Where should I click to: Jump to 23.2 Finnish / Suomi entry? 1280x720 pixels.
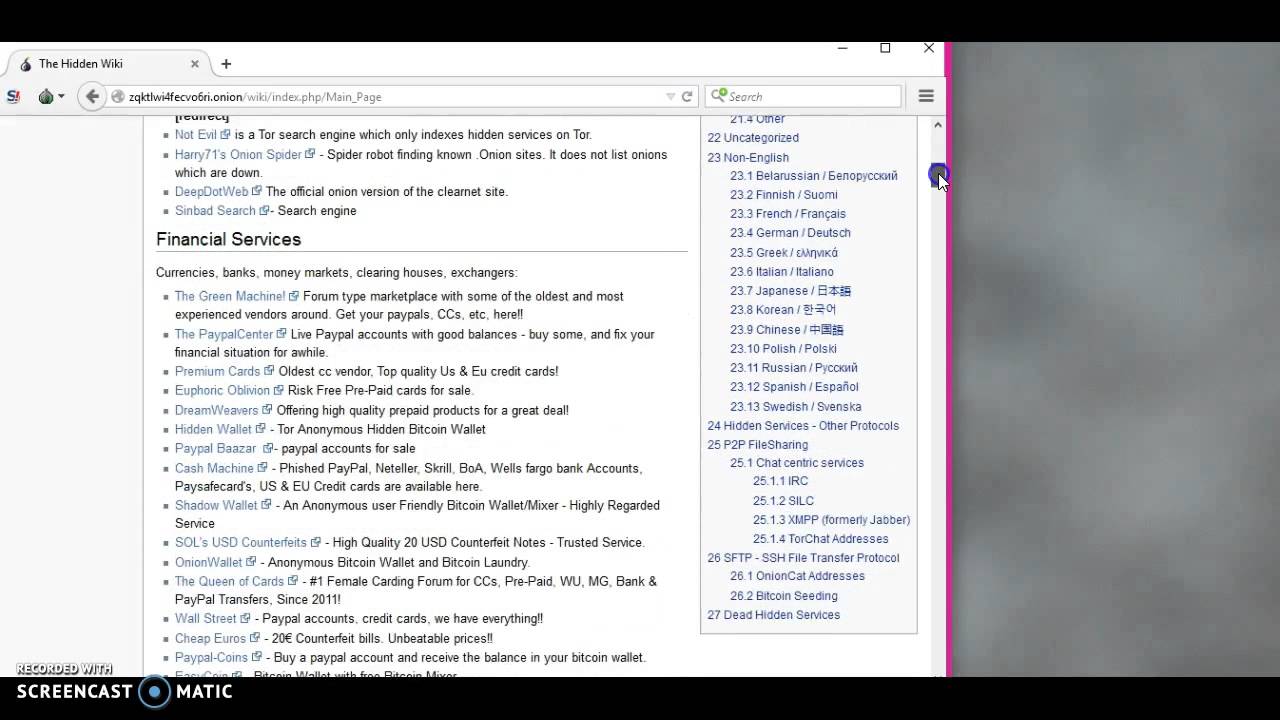(784, 195)
